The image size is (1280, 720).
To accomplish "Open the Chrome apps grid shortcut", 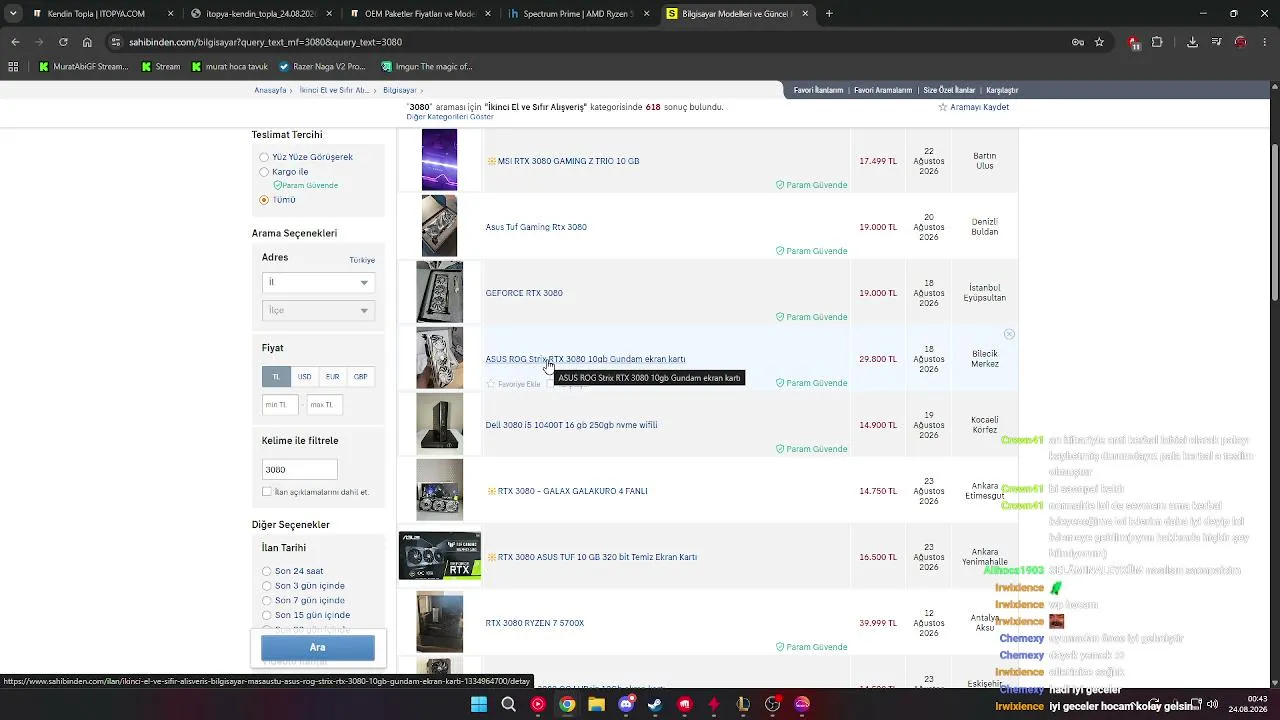I will [13, 67].
